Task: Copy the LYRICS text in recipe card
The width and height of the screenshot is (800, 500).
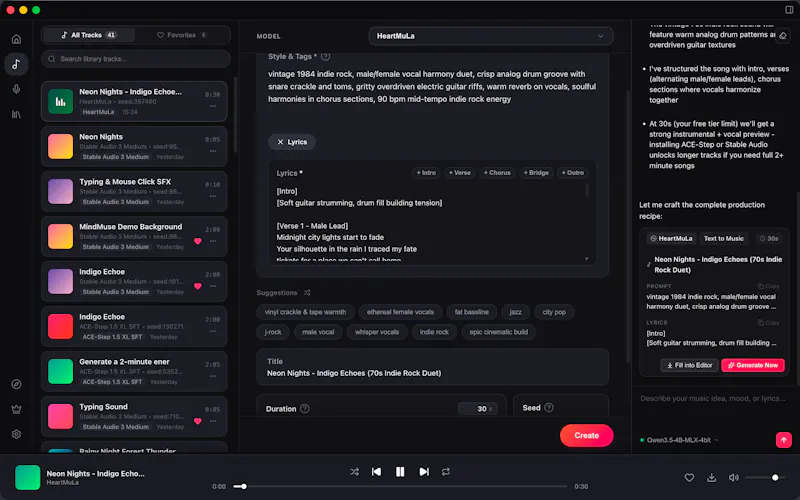Action: (x=768, y=322)
